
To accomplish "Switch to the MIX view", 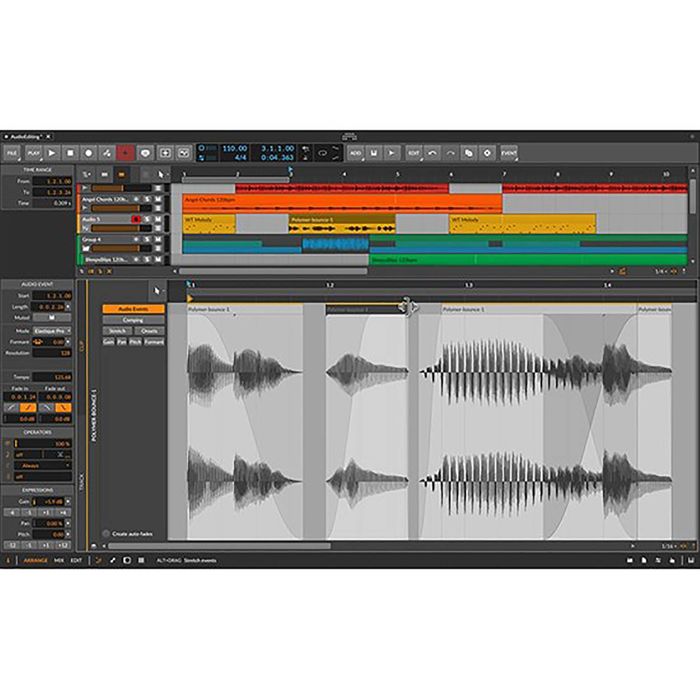I will tap(59, 560).
